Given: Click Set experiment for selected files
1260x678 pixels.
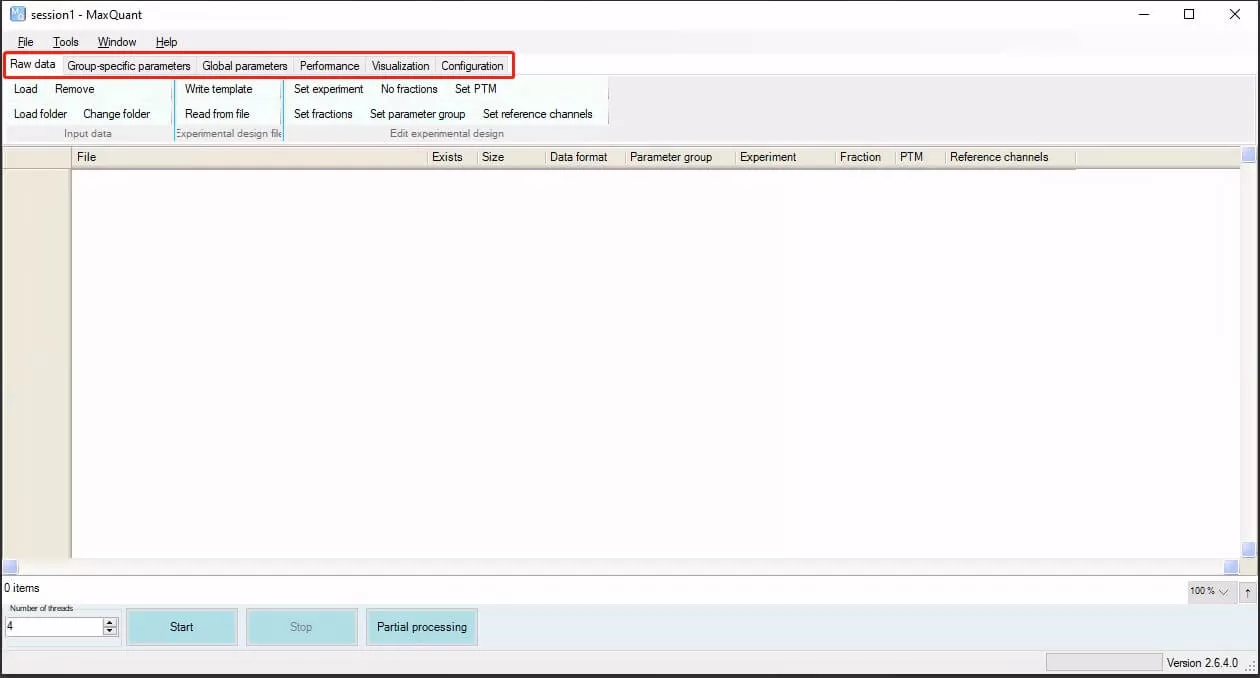Looking at the screenshot, I should coord(328,89).
